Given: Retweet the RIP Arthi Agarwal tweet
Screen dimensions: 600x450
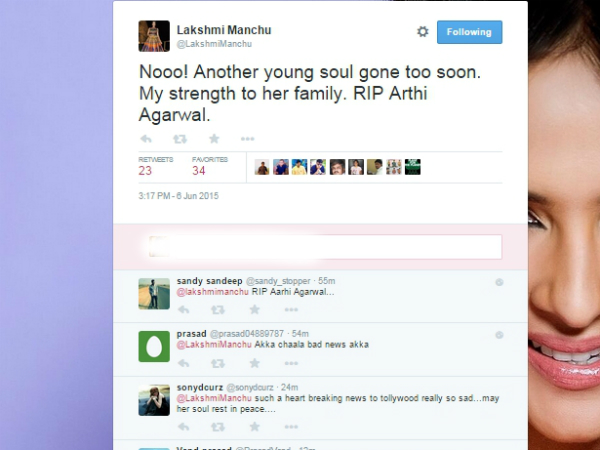Looking at the screenshot, I should (180, 139).
